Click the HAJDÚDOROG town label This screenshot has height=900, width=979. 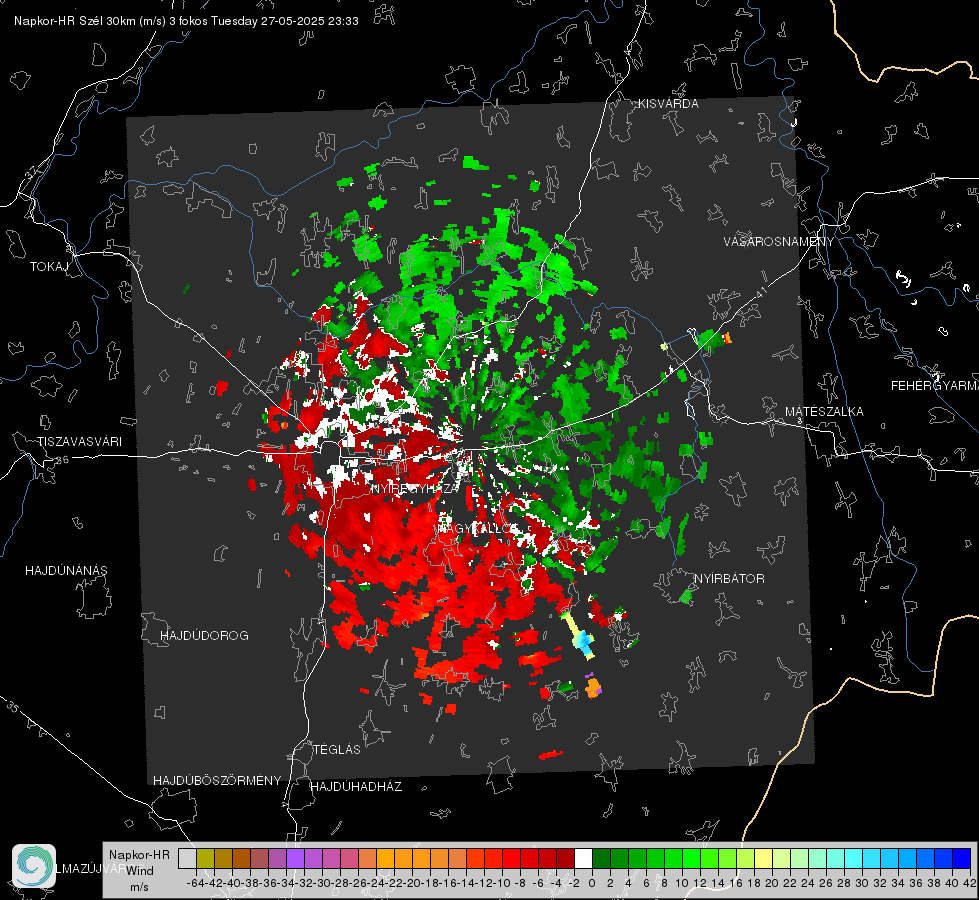coord(204,636)
